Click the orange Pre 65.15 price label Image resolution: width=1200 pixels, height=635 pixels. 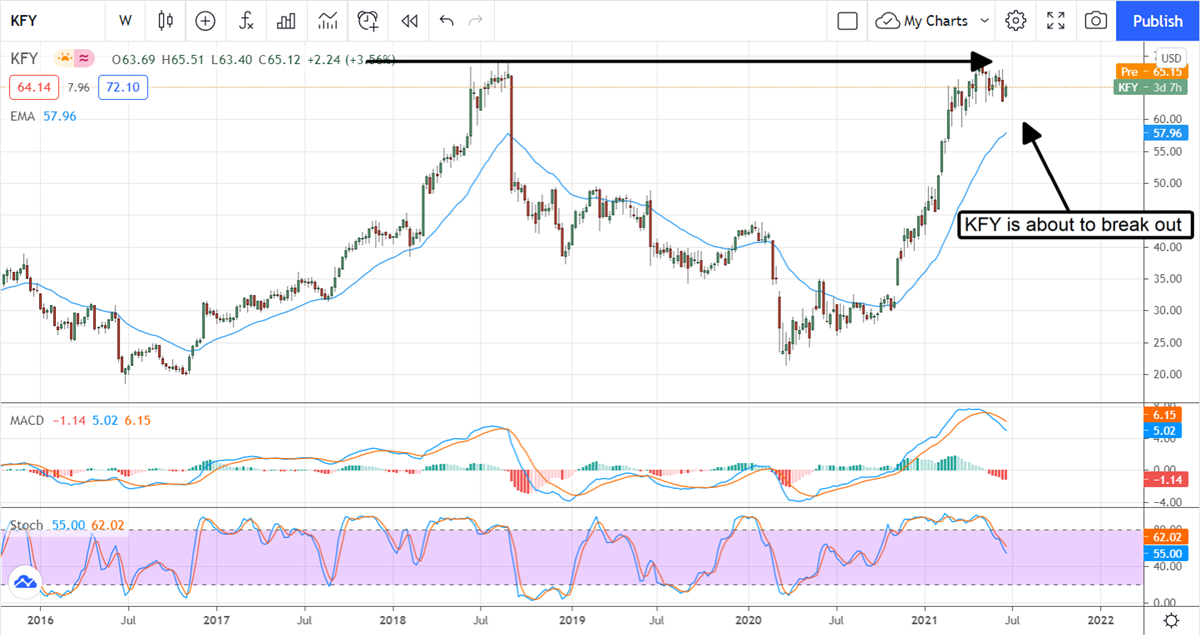1149,71
